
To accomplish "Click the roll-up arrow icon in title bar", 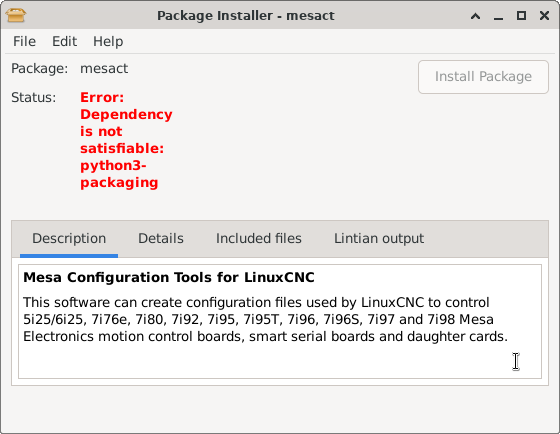I will [x=475, y=16].
